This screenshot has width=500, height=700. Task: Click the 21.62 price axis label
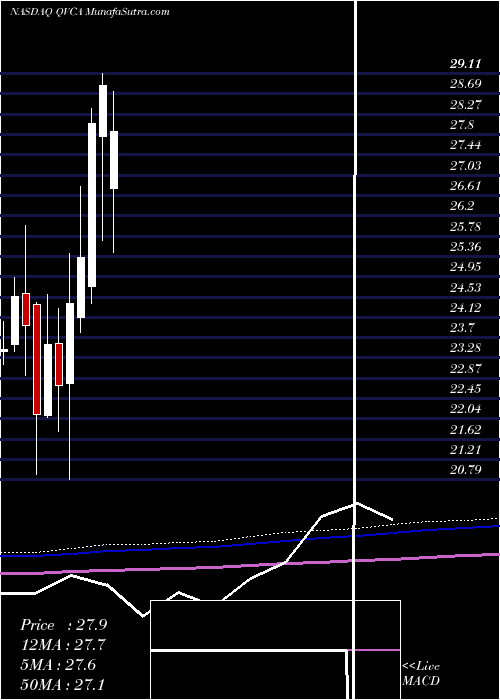tap(465, 430)
